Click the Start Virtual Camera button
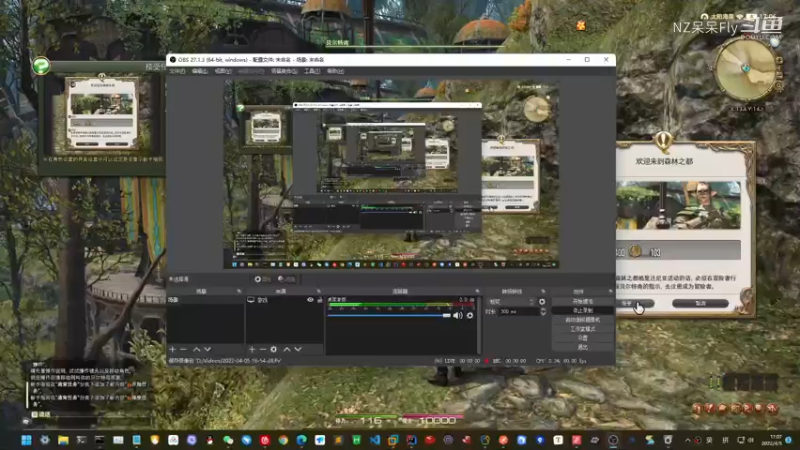The height and width of the screenshot is (450, 800). coord(583,320)
